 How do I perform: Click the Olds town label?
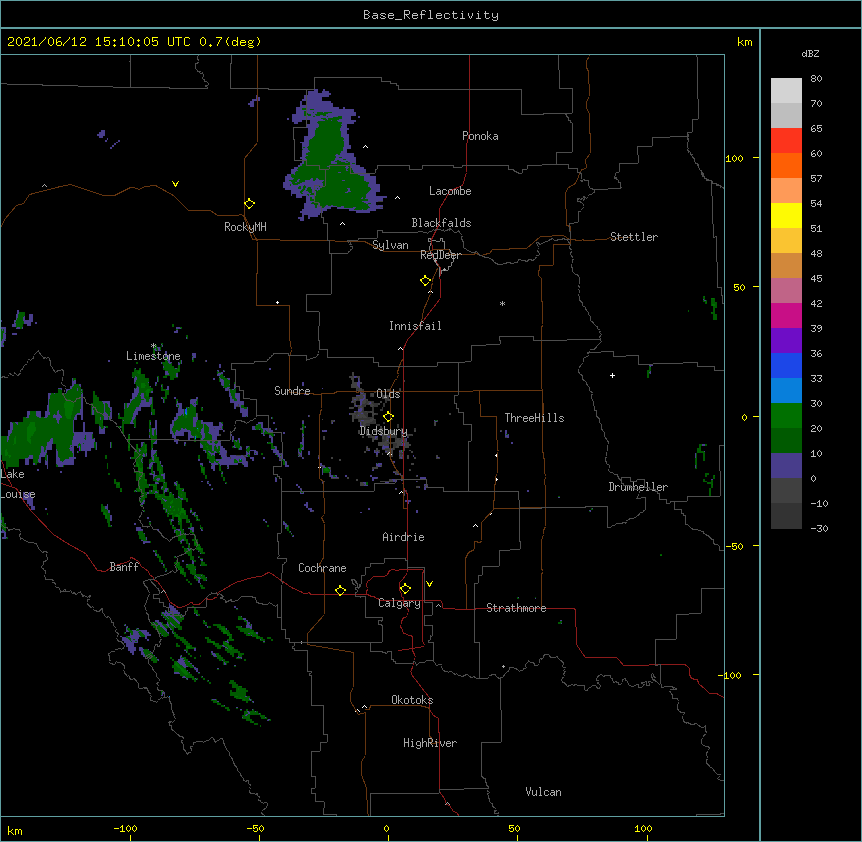click(388, 394)
